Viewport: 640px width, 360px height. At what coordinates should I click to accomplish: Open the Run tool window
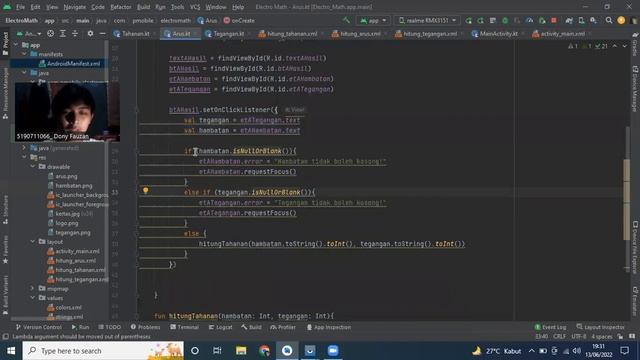click(80, 327)
